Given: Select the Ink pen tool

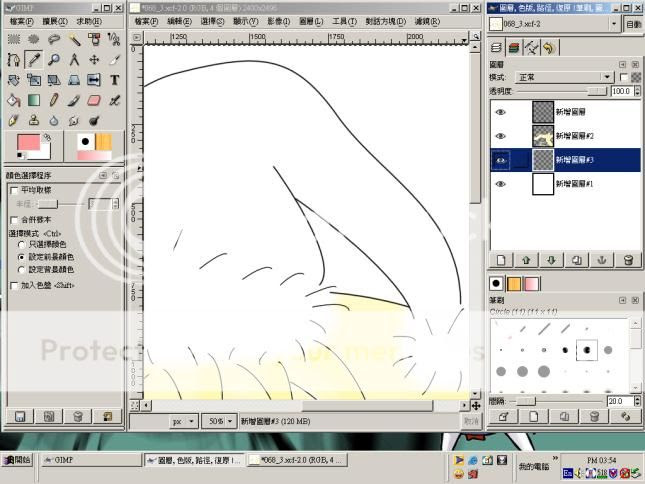Looking at the screenshot, I should tap(14, 120).
